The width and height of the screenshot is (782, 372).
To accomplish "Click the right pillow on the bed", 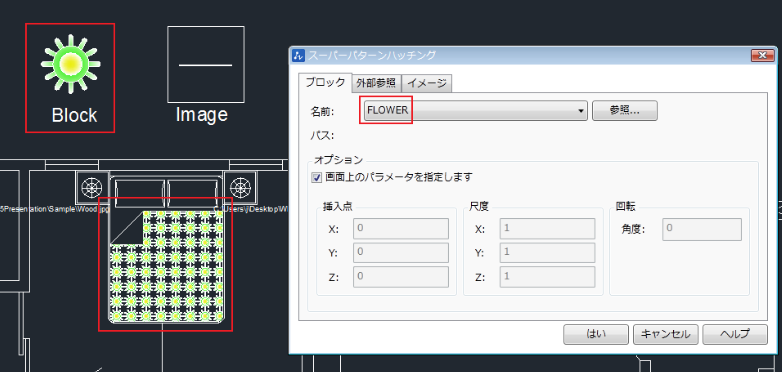I will coord(193,194).
